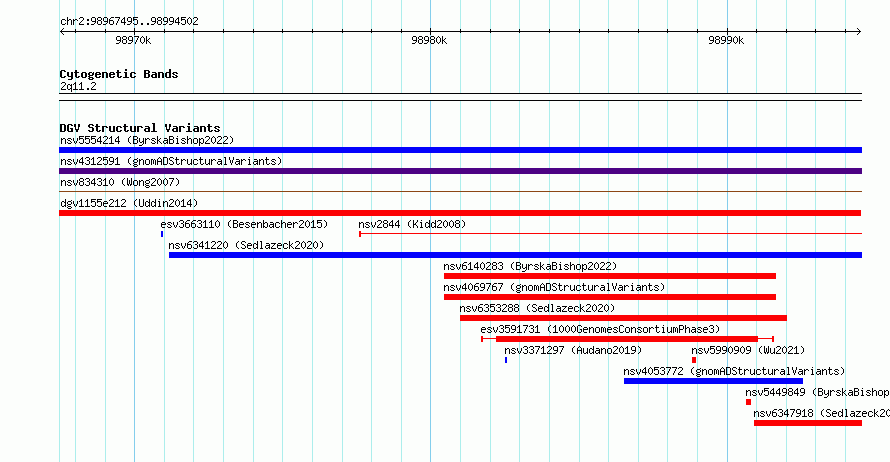This screenshot has width=890, height=462.
Task: Open the esv3663110 (Besenbacher2015) label
Action: (244, 224)
